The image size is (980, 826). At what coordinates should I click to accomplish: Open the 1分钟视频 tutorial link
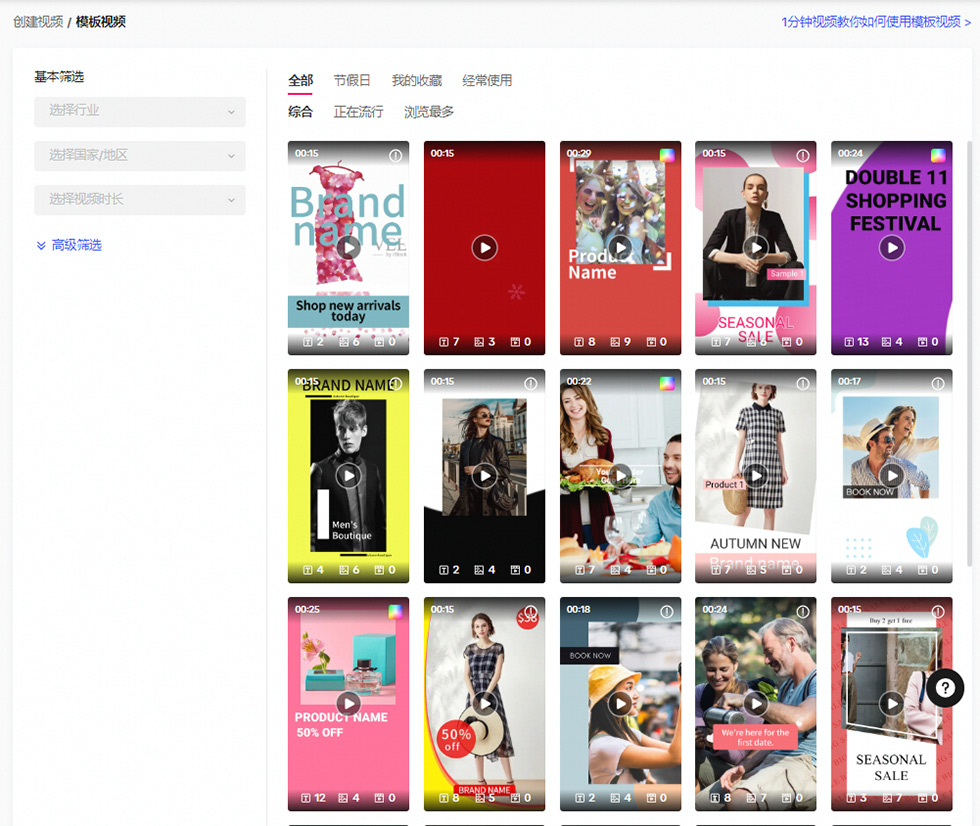pos(876,21)
